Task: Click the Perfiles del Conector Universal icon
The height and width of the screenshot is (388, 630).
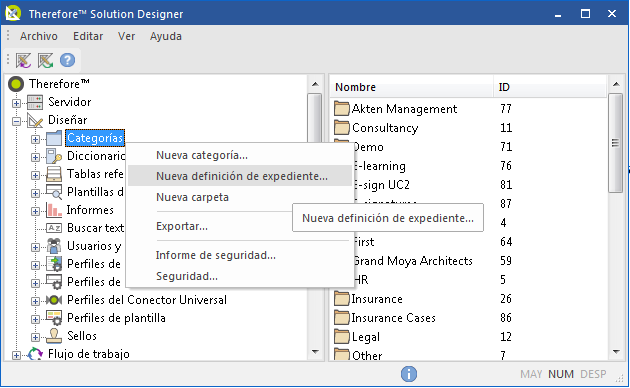Action: pyautogui.click(x=54, y=300)
